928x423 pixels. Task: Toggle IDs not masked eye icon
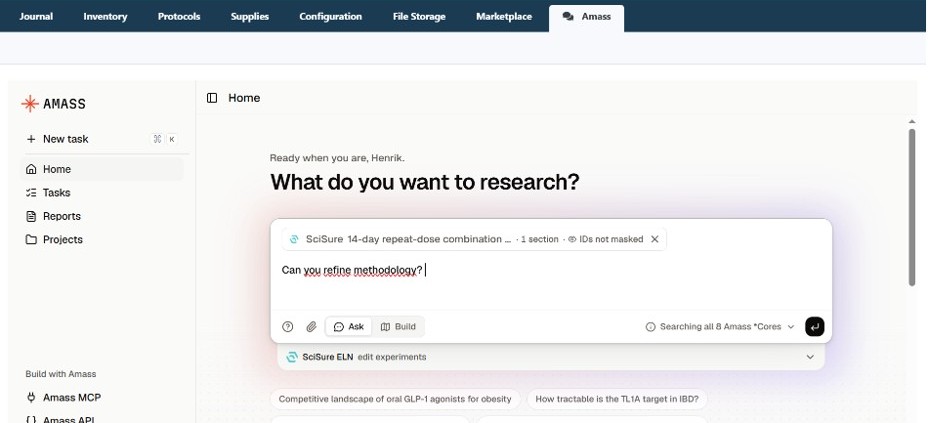[x=572, y=240]
